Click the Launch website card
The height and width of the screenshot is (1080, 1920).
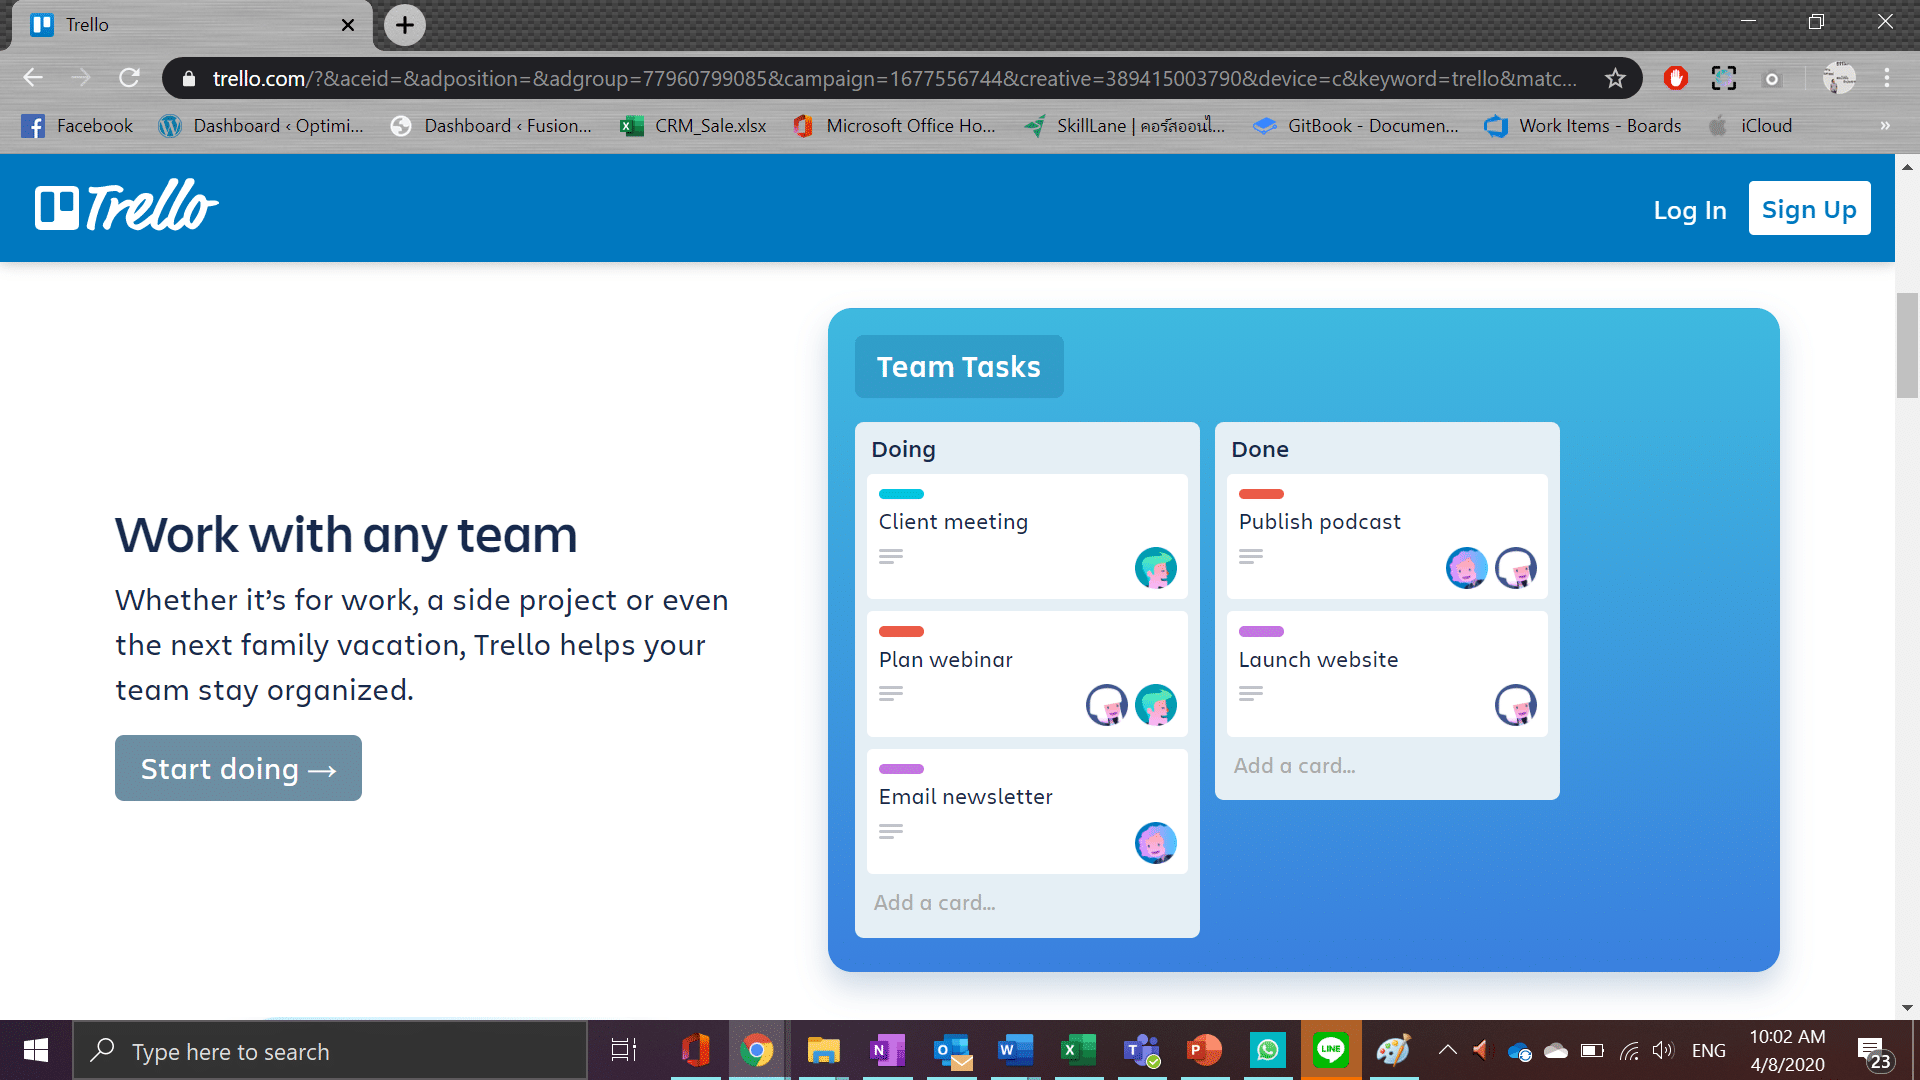[1387, 673]
